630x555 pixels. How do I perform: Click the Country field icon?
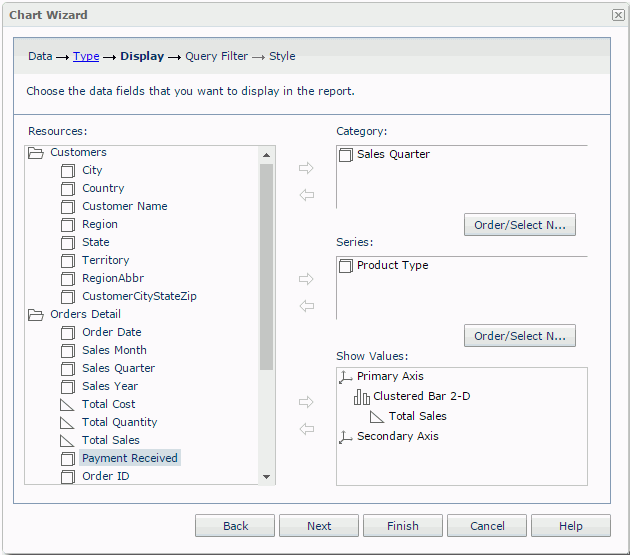[68, 189]
